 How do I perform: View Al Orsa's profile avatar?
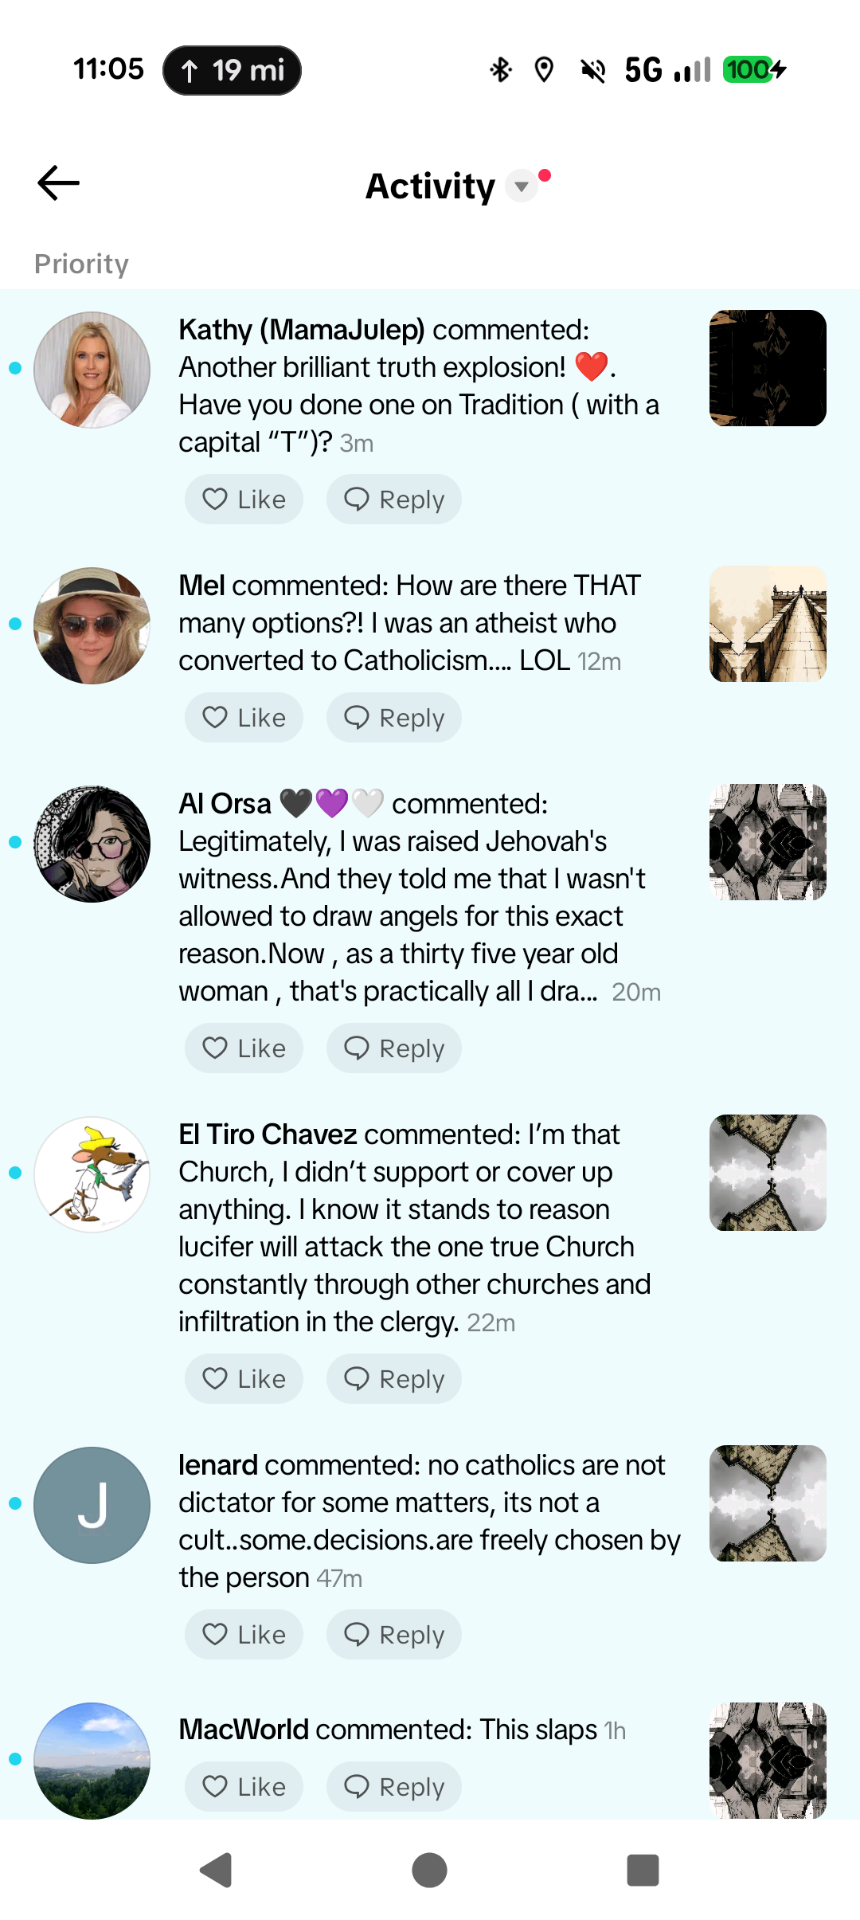[92, 843]
